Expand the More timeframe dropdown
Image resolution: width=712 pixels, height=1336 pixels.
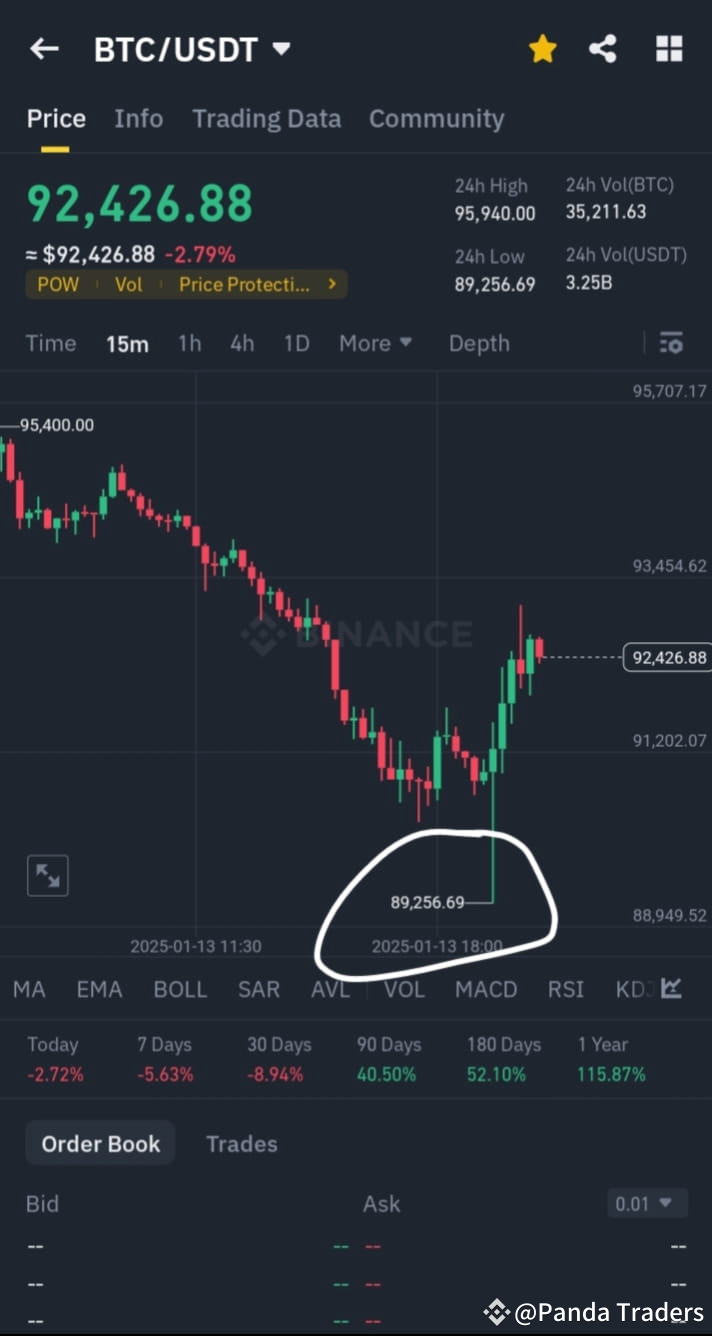pyautogui.click(x=375, y=343)
